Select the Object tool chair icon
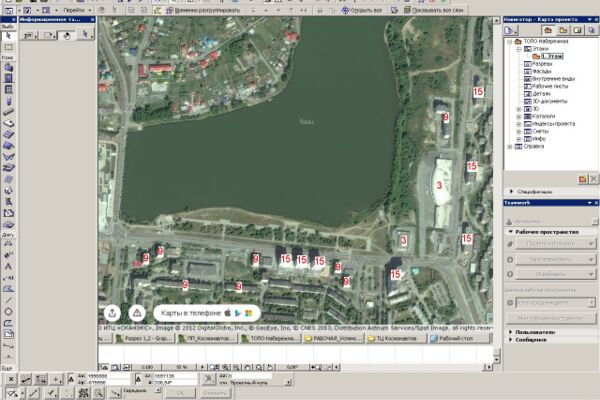 [8, 202]
